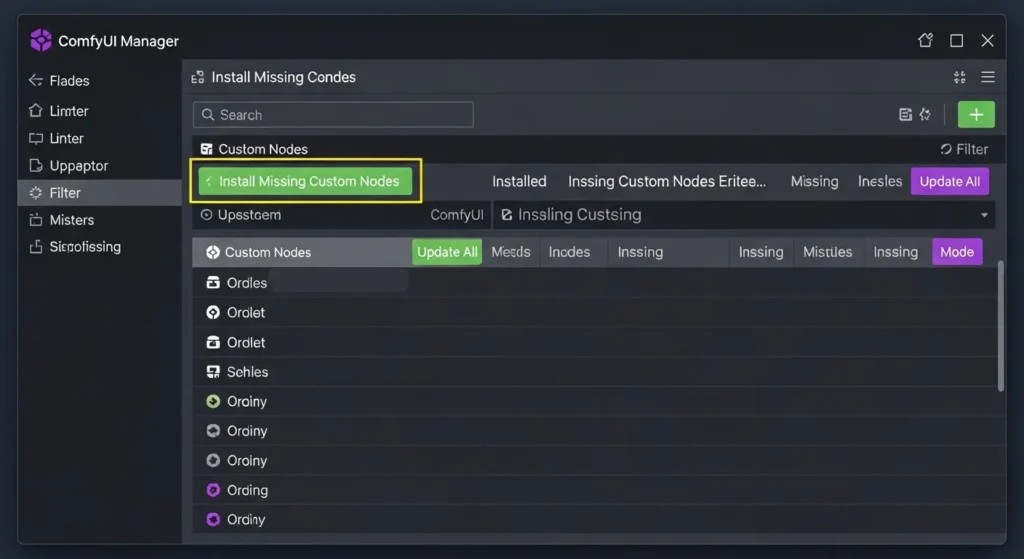Viewport: 1024px width, 559px height.
Task: Click the icon beside Schles row
Action: 212,372
